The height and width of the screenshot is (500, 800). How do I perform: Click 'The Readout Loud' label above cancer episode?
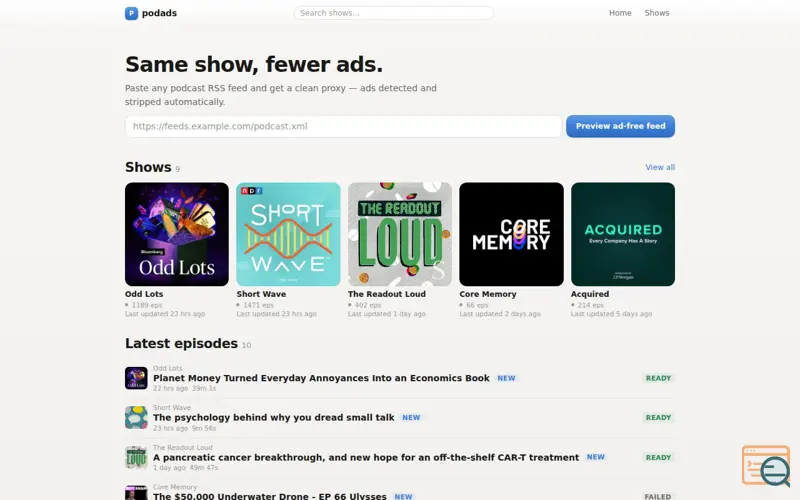click(x=183, y=447)
